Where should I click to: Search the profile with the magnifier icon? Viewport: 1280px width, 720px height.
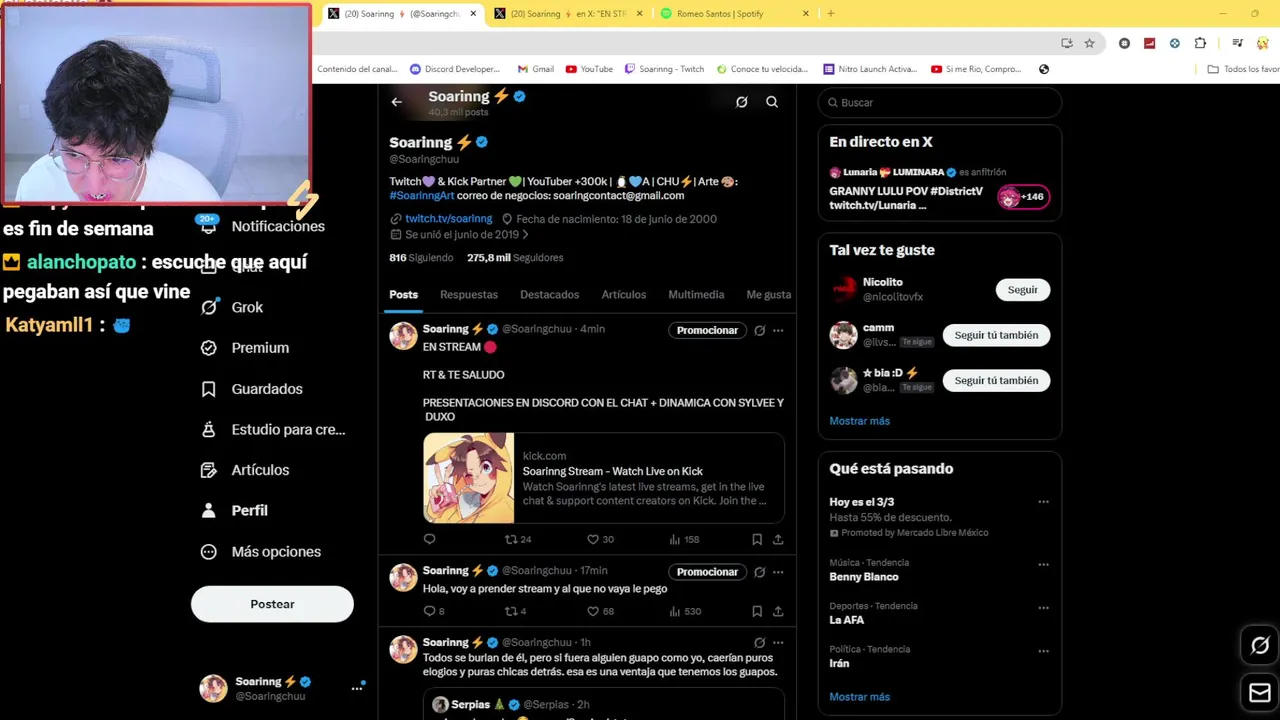pyautogui.click(x=772, y=102)
